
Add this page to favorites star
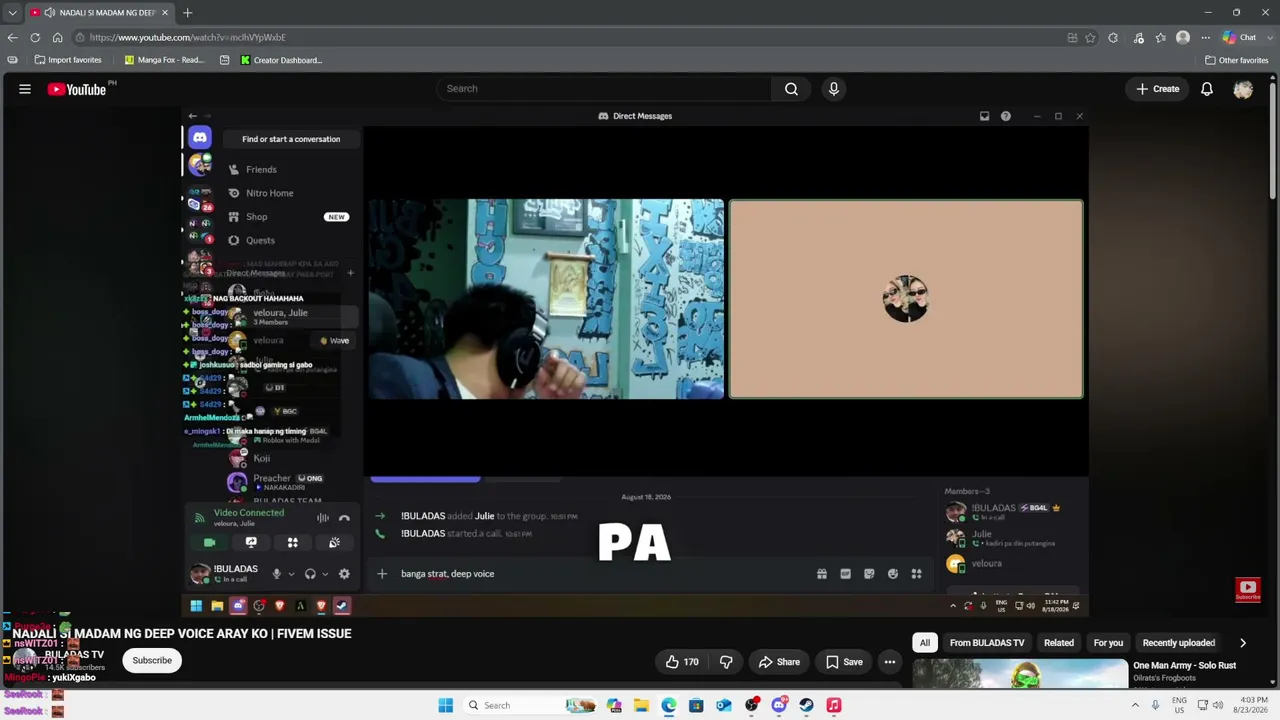click(1090, 38)
